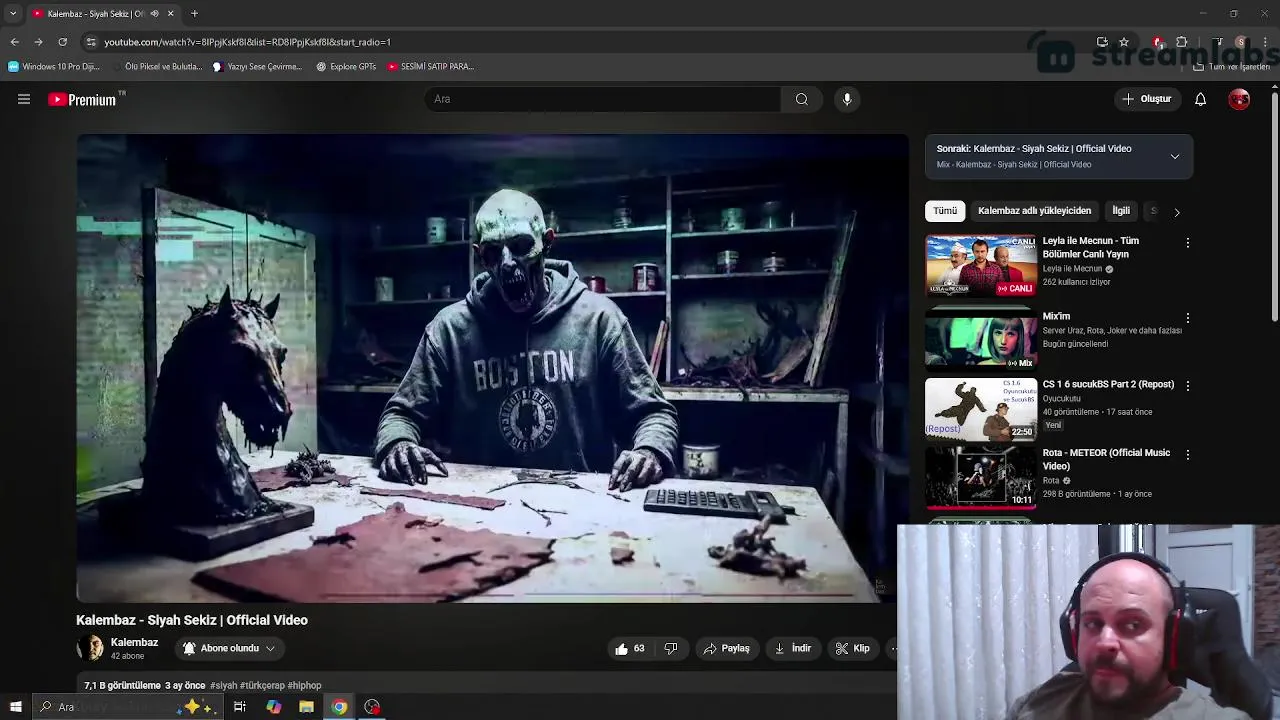The image size is (1280, 720).
Task: Click the Klip clip button
Action: pyautogui.click(x=853, y=648)
